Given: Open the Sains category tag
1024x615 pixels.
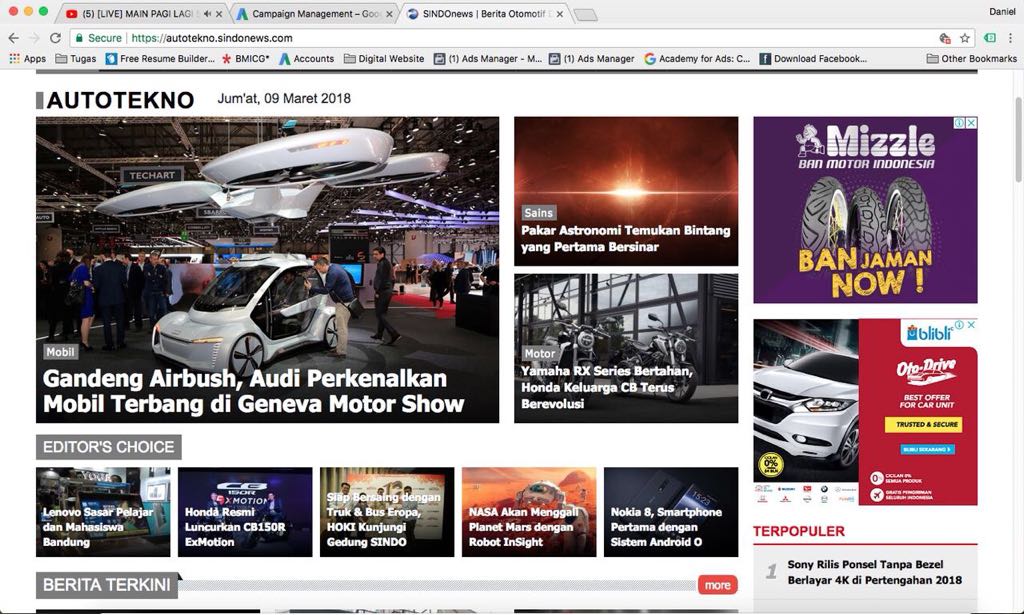Looking at the screenshot, I should 539,213.
